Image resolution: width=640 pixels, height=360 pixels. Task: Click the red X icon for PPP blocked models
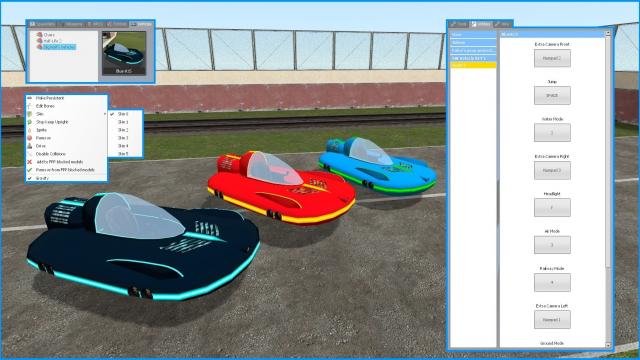pos(29,162)
